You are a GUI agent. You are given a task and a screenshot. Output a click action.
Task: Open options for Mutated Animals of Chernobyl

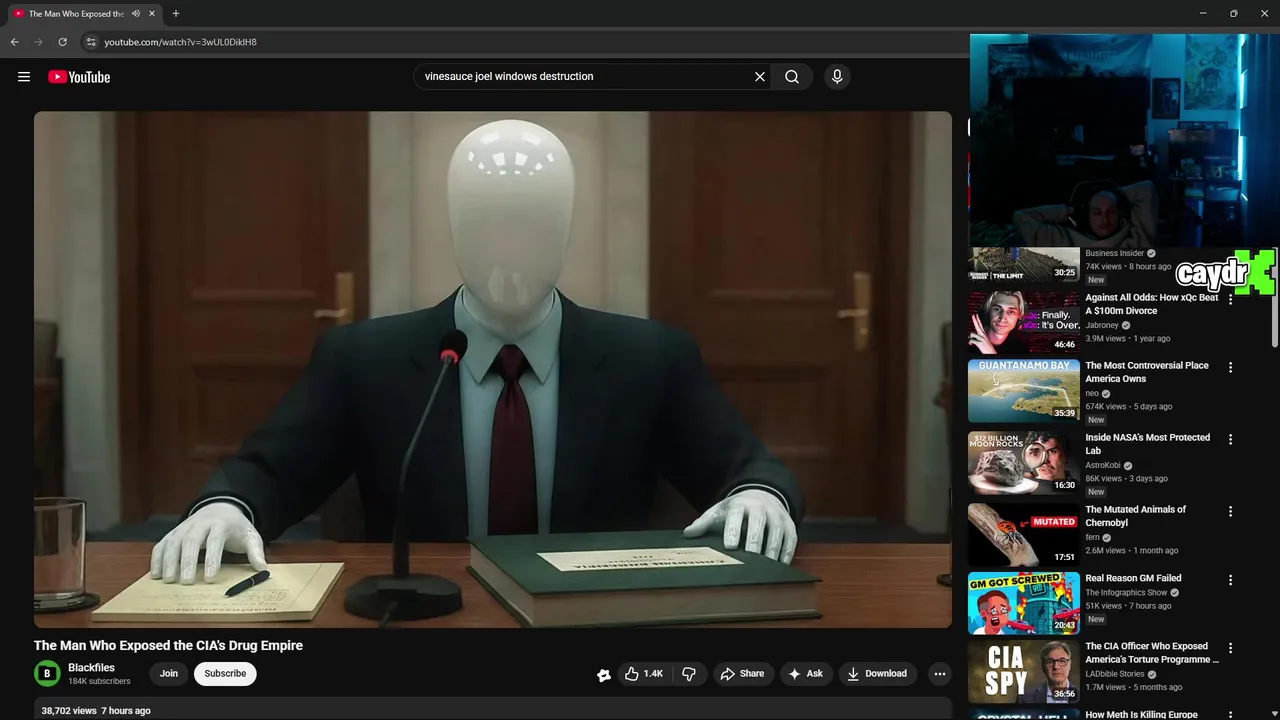[1231, 511]
